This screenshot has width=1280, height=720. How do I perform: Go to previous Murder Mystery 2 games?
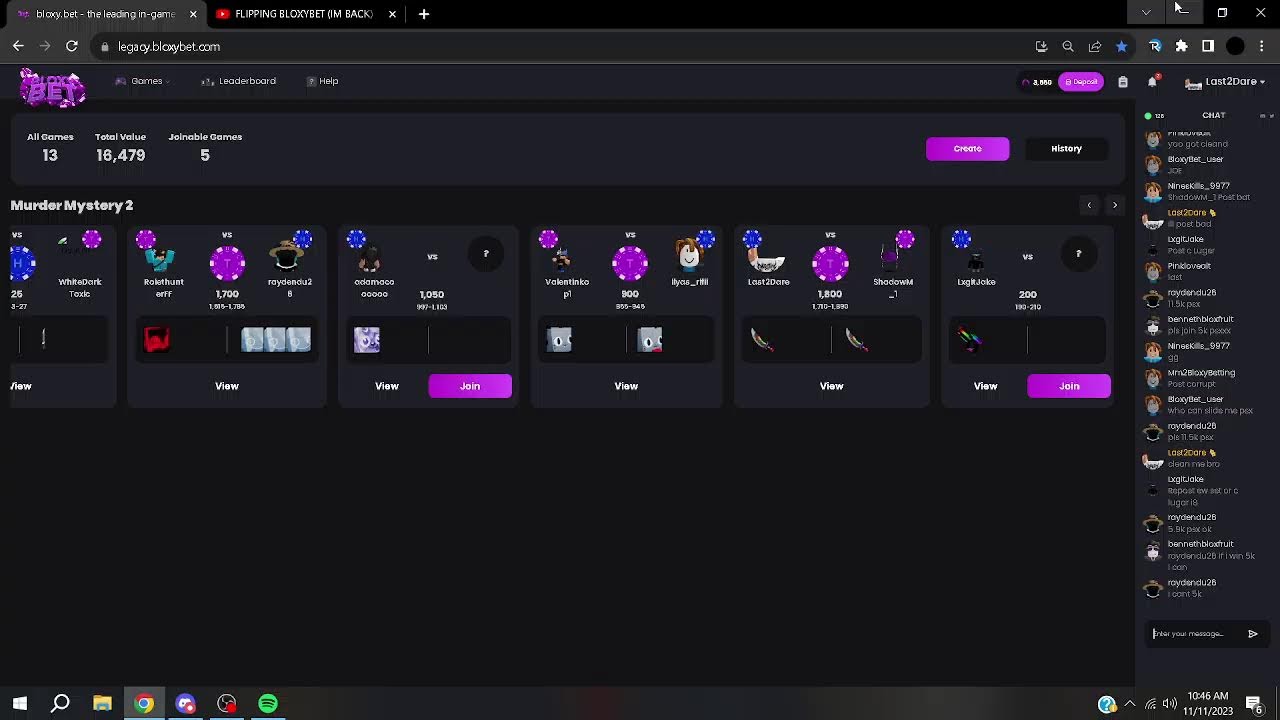pyautogui.click(x=1089, y=205)
